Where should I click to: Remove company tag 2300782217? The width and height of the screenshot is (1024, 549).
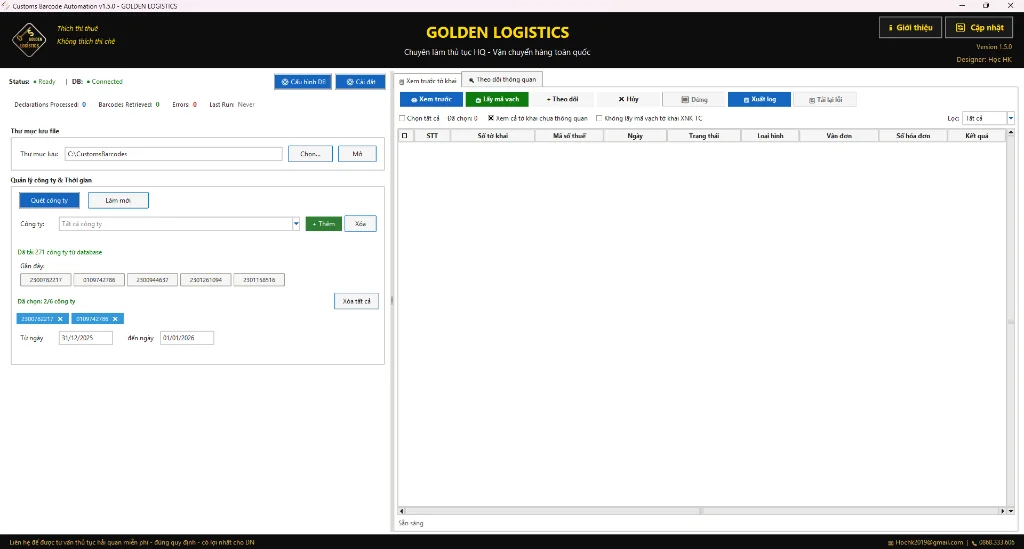point(60,319)
